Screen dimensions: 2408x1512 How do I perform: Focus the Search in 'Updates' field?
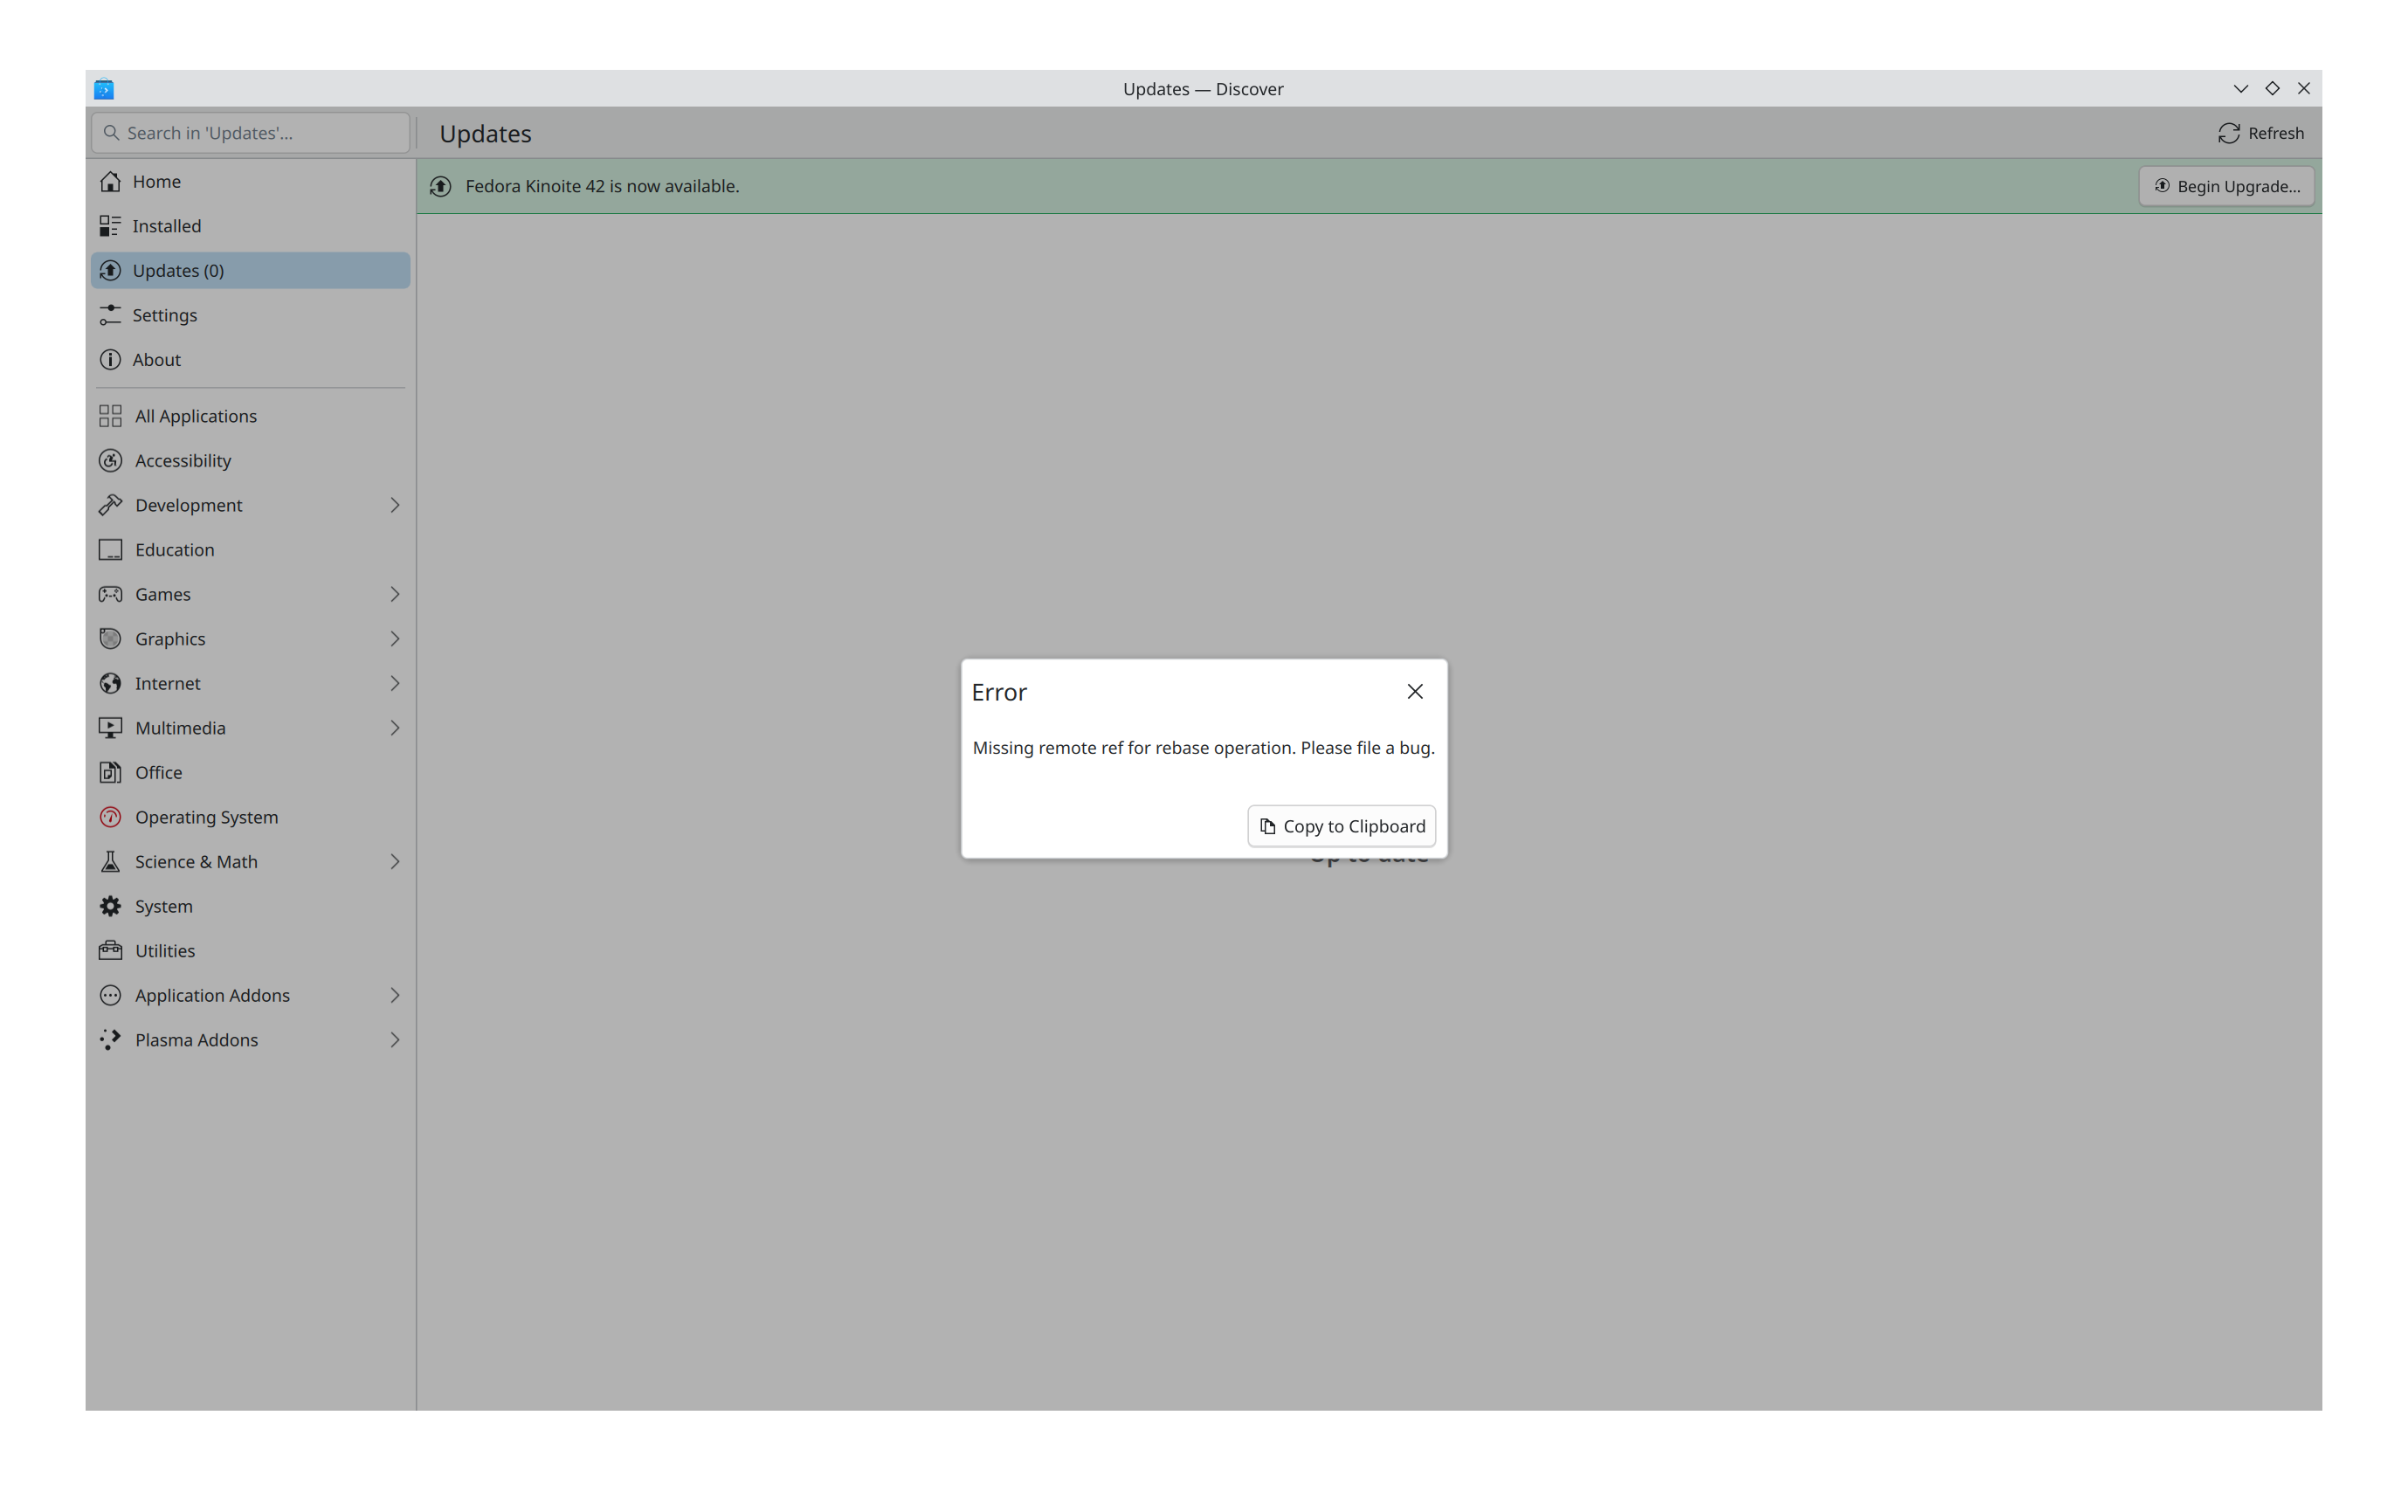(250, 133)
